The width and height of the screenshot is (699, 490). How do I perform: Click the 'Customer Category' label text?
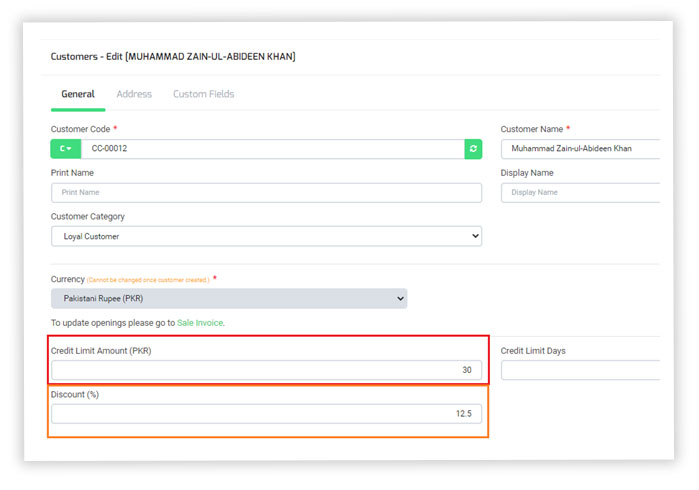88,216
